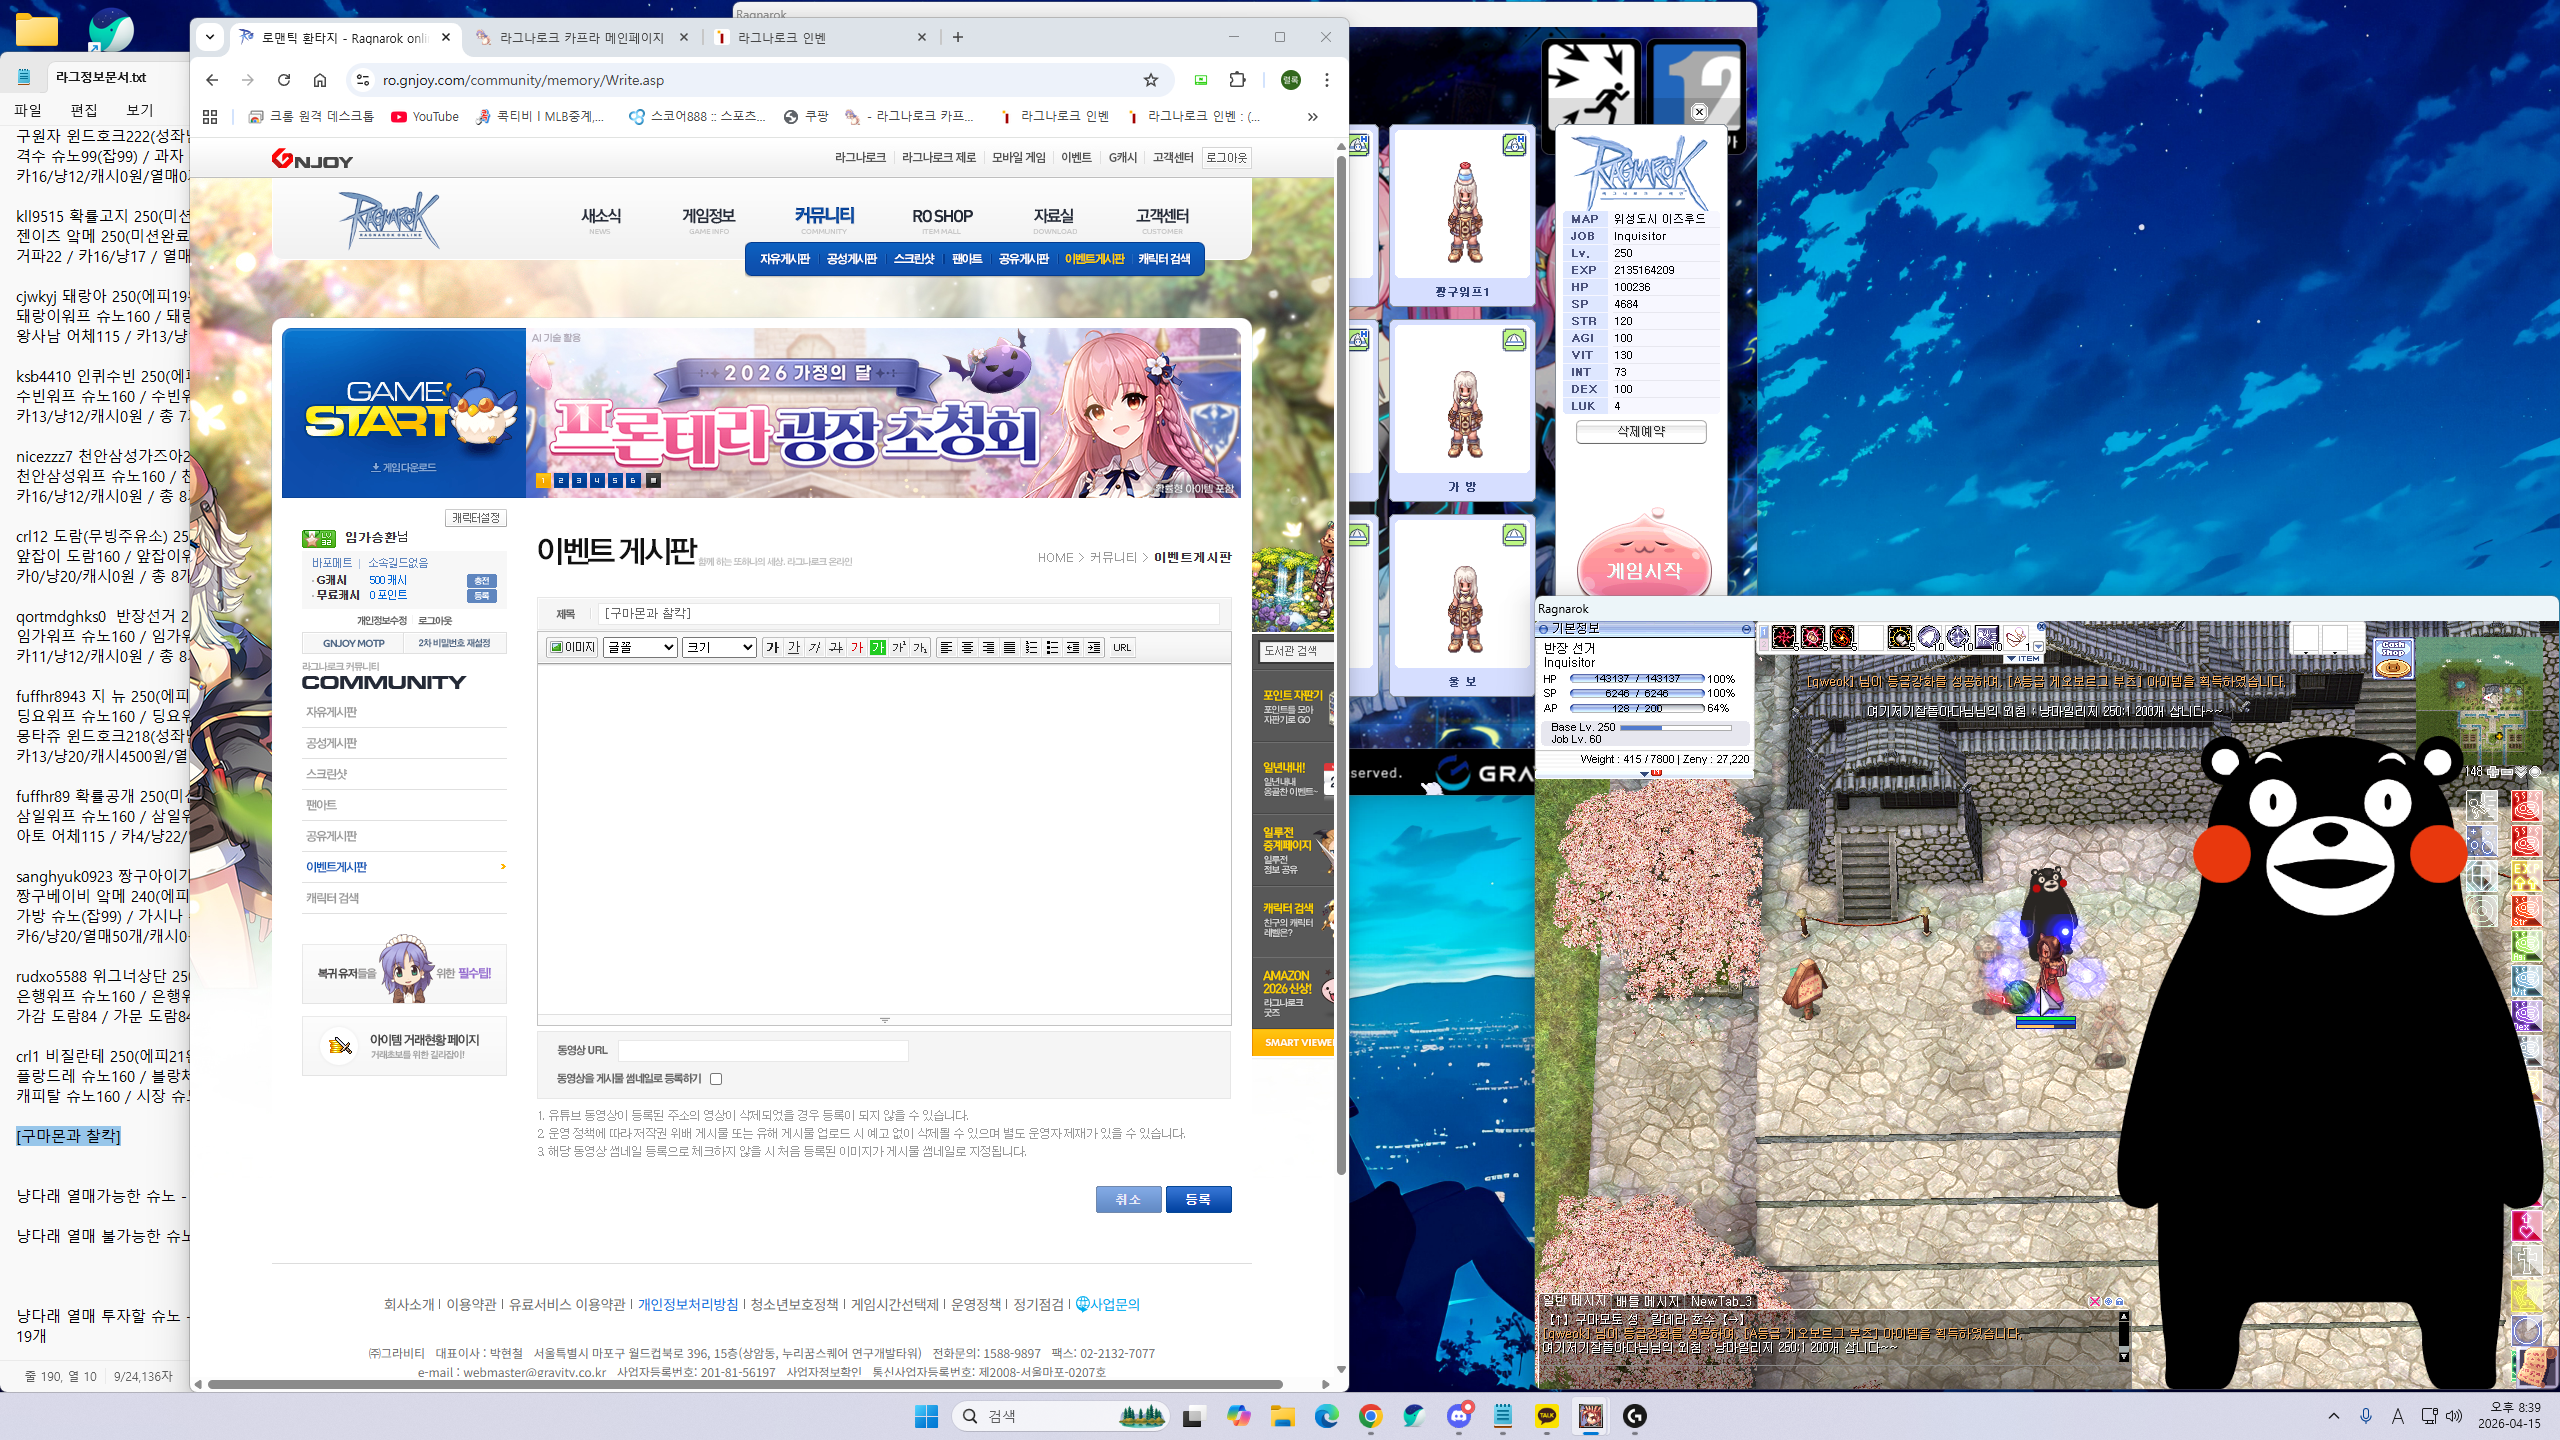Select the left-align icon in the editor
This screenshot has width=2560, height=1440.
click(x=947, y=647)
